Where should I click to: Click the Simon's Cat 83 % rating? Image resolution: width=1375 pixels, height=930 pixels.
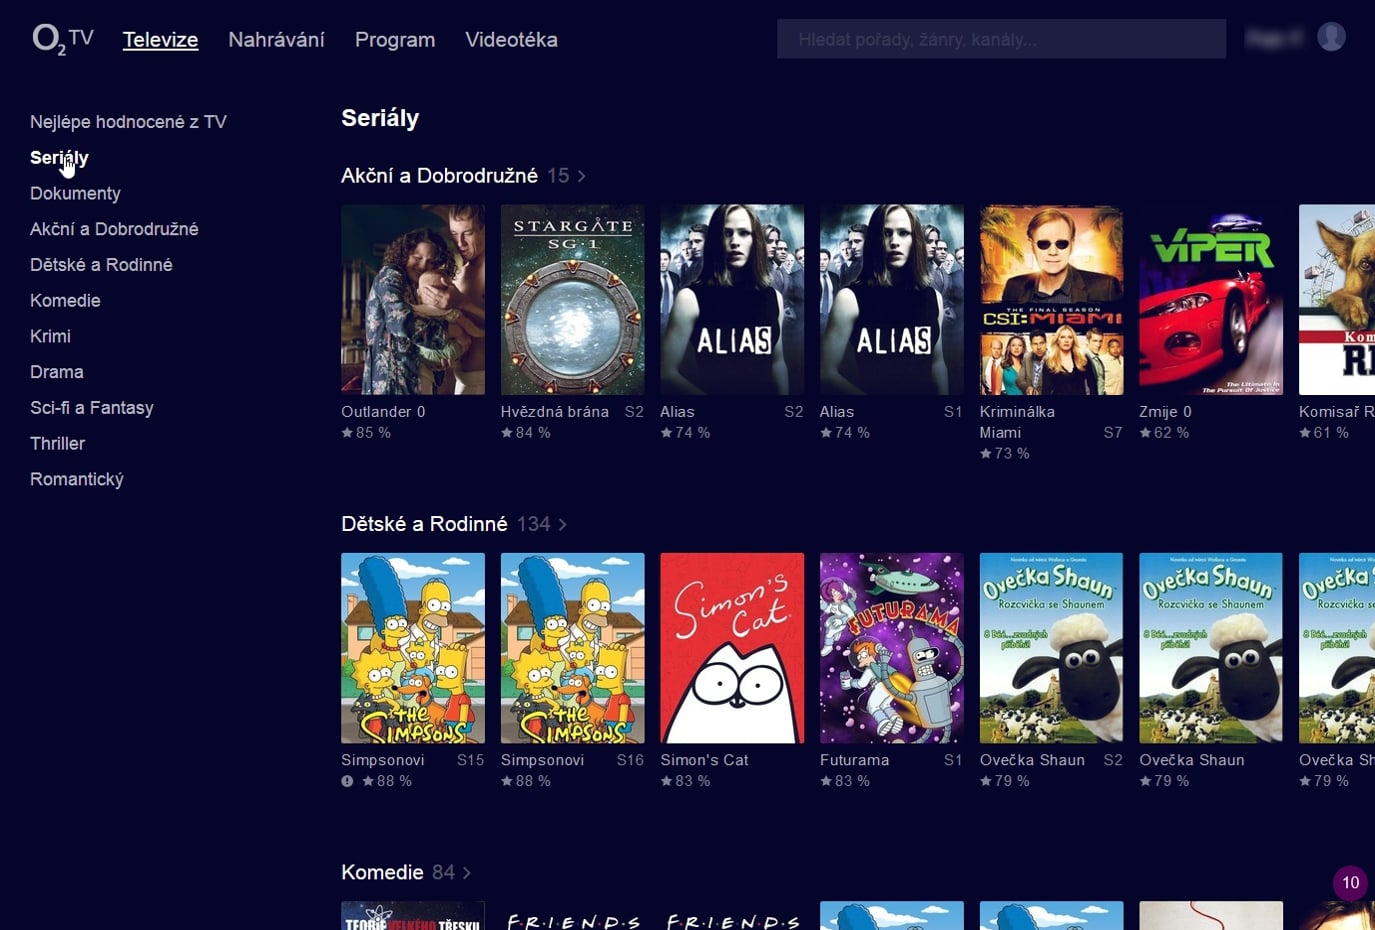pos(685,781)
